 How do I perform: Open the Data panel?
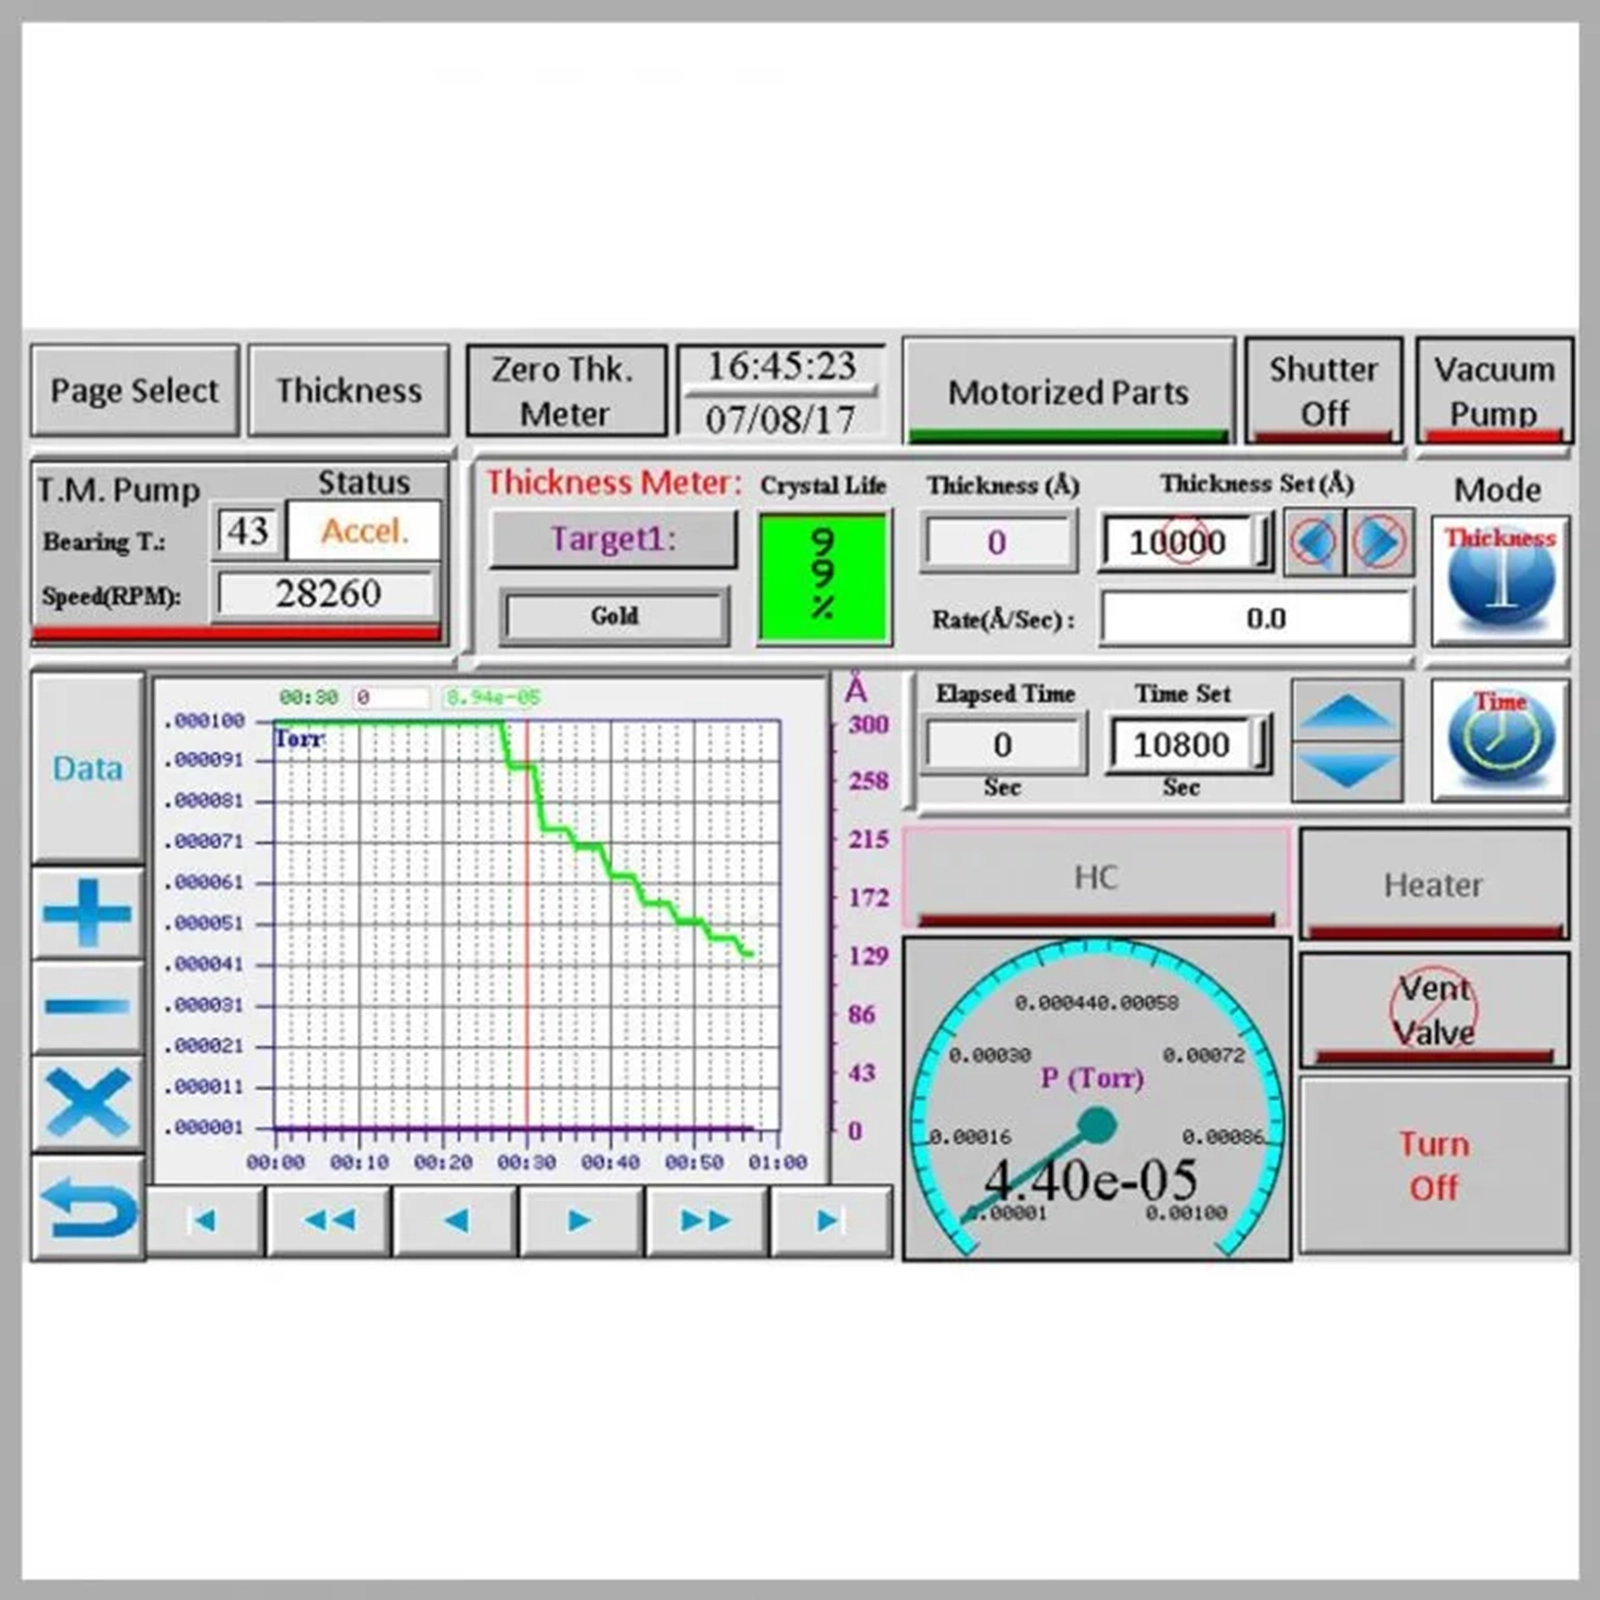tap(88, 767)
